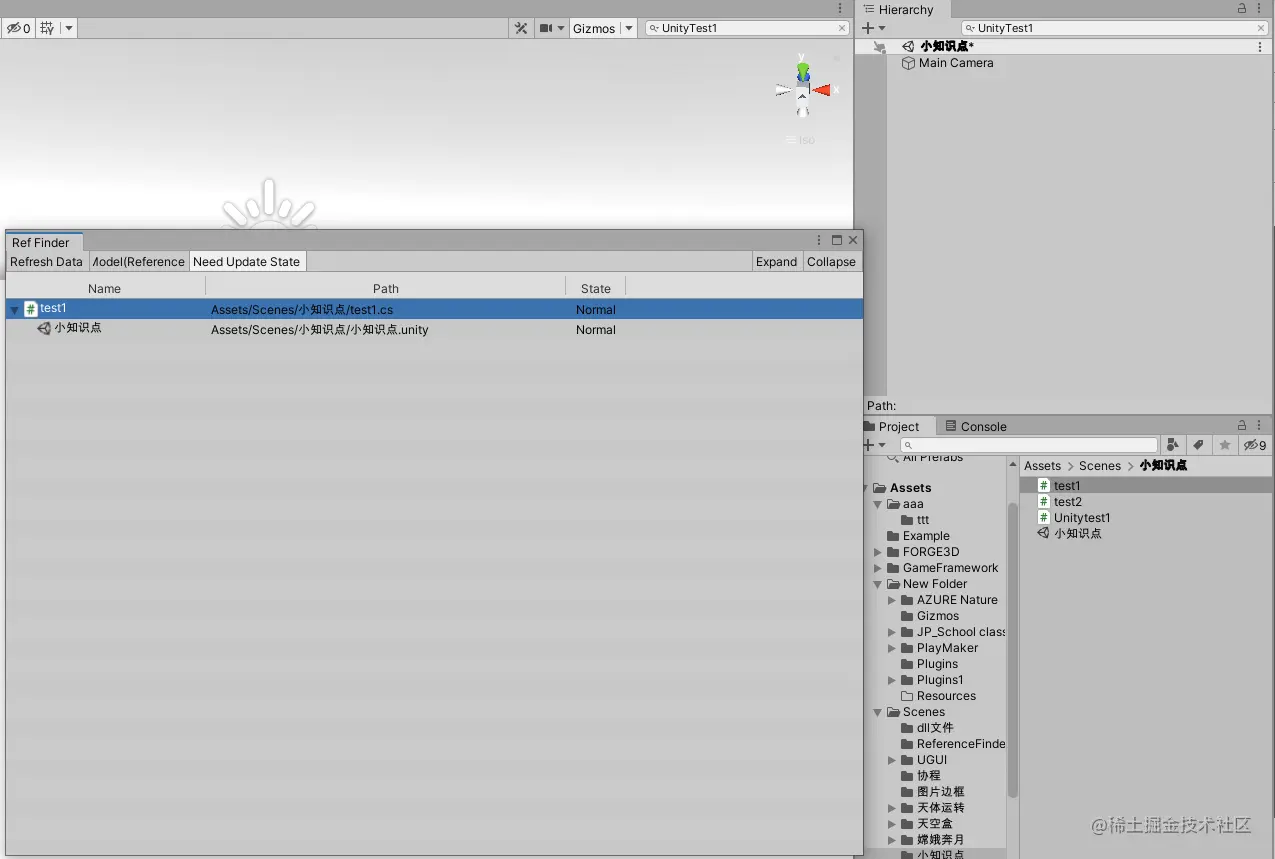Click Refresh Data in Ref Finder

[46, 261]
